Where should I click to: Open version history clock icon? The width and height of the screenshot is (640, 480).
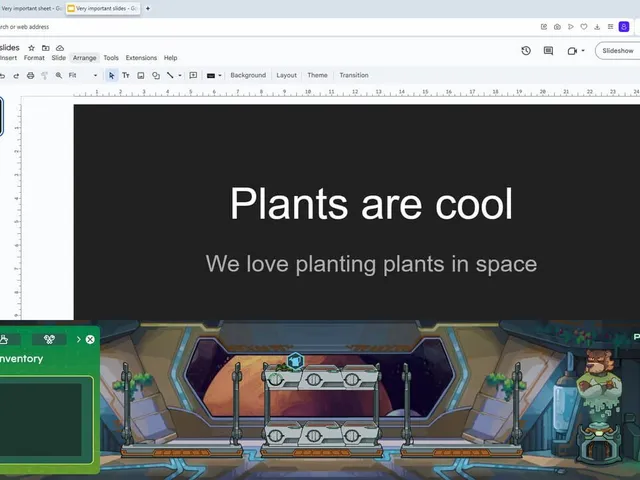(526, 51)
